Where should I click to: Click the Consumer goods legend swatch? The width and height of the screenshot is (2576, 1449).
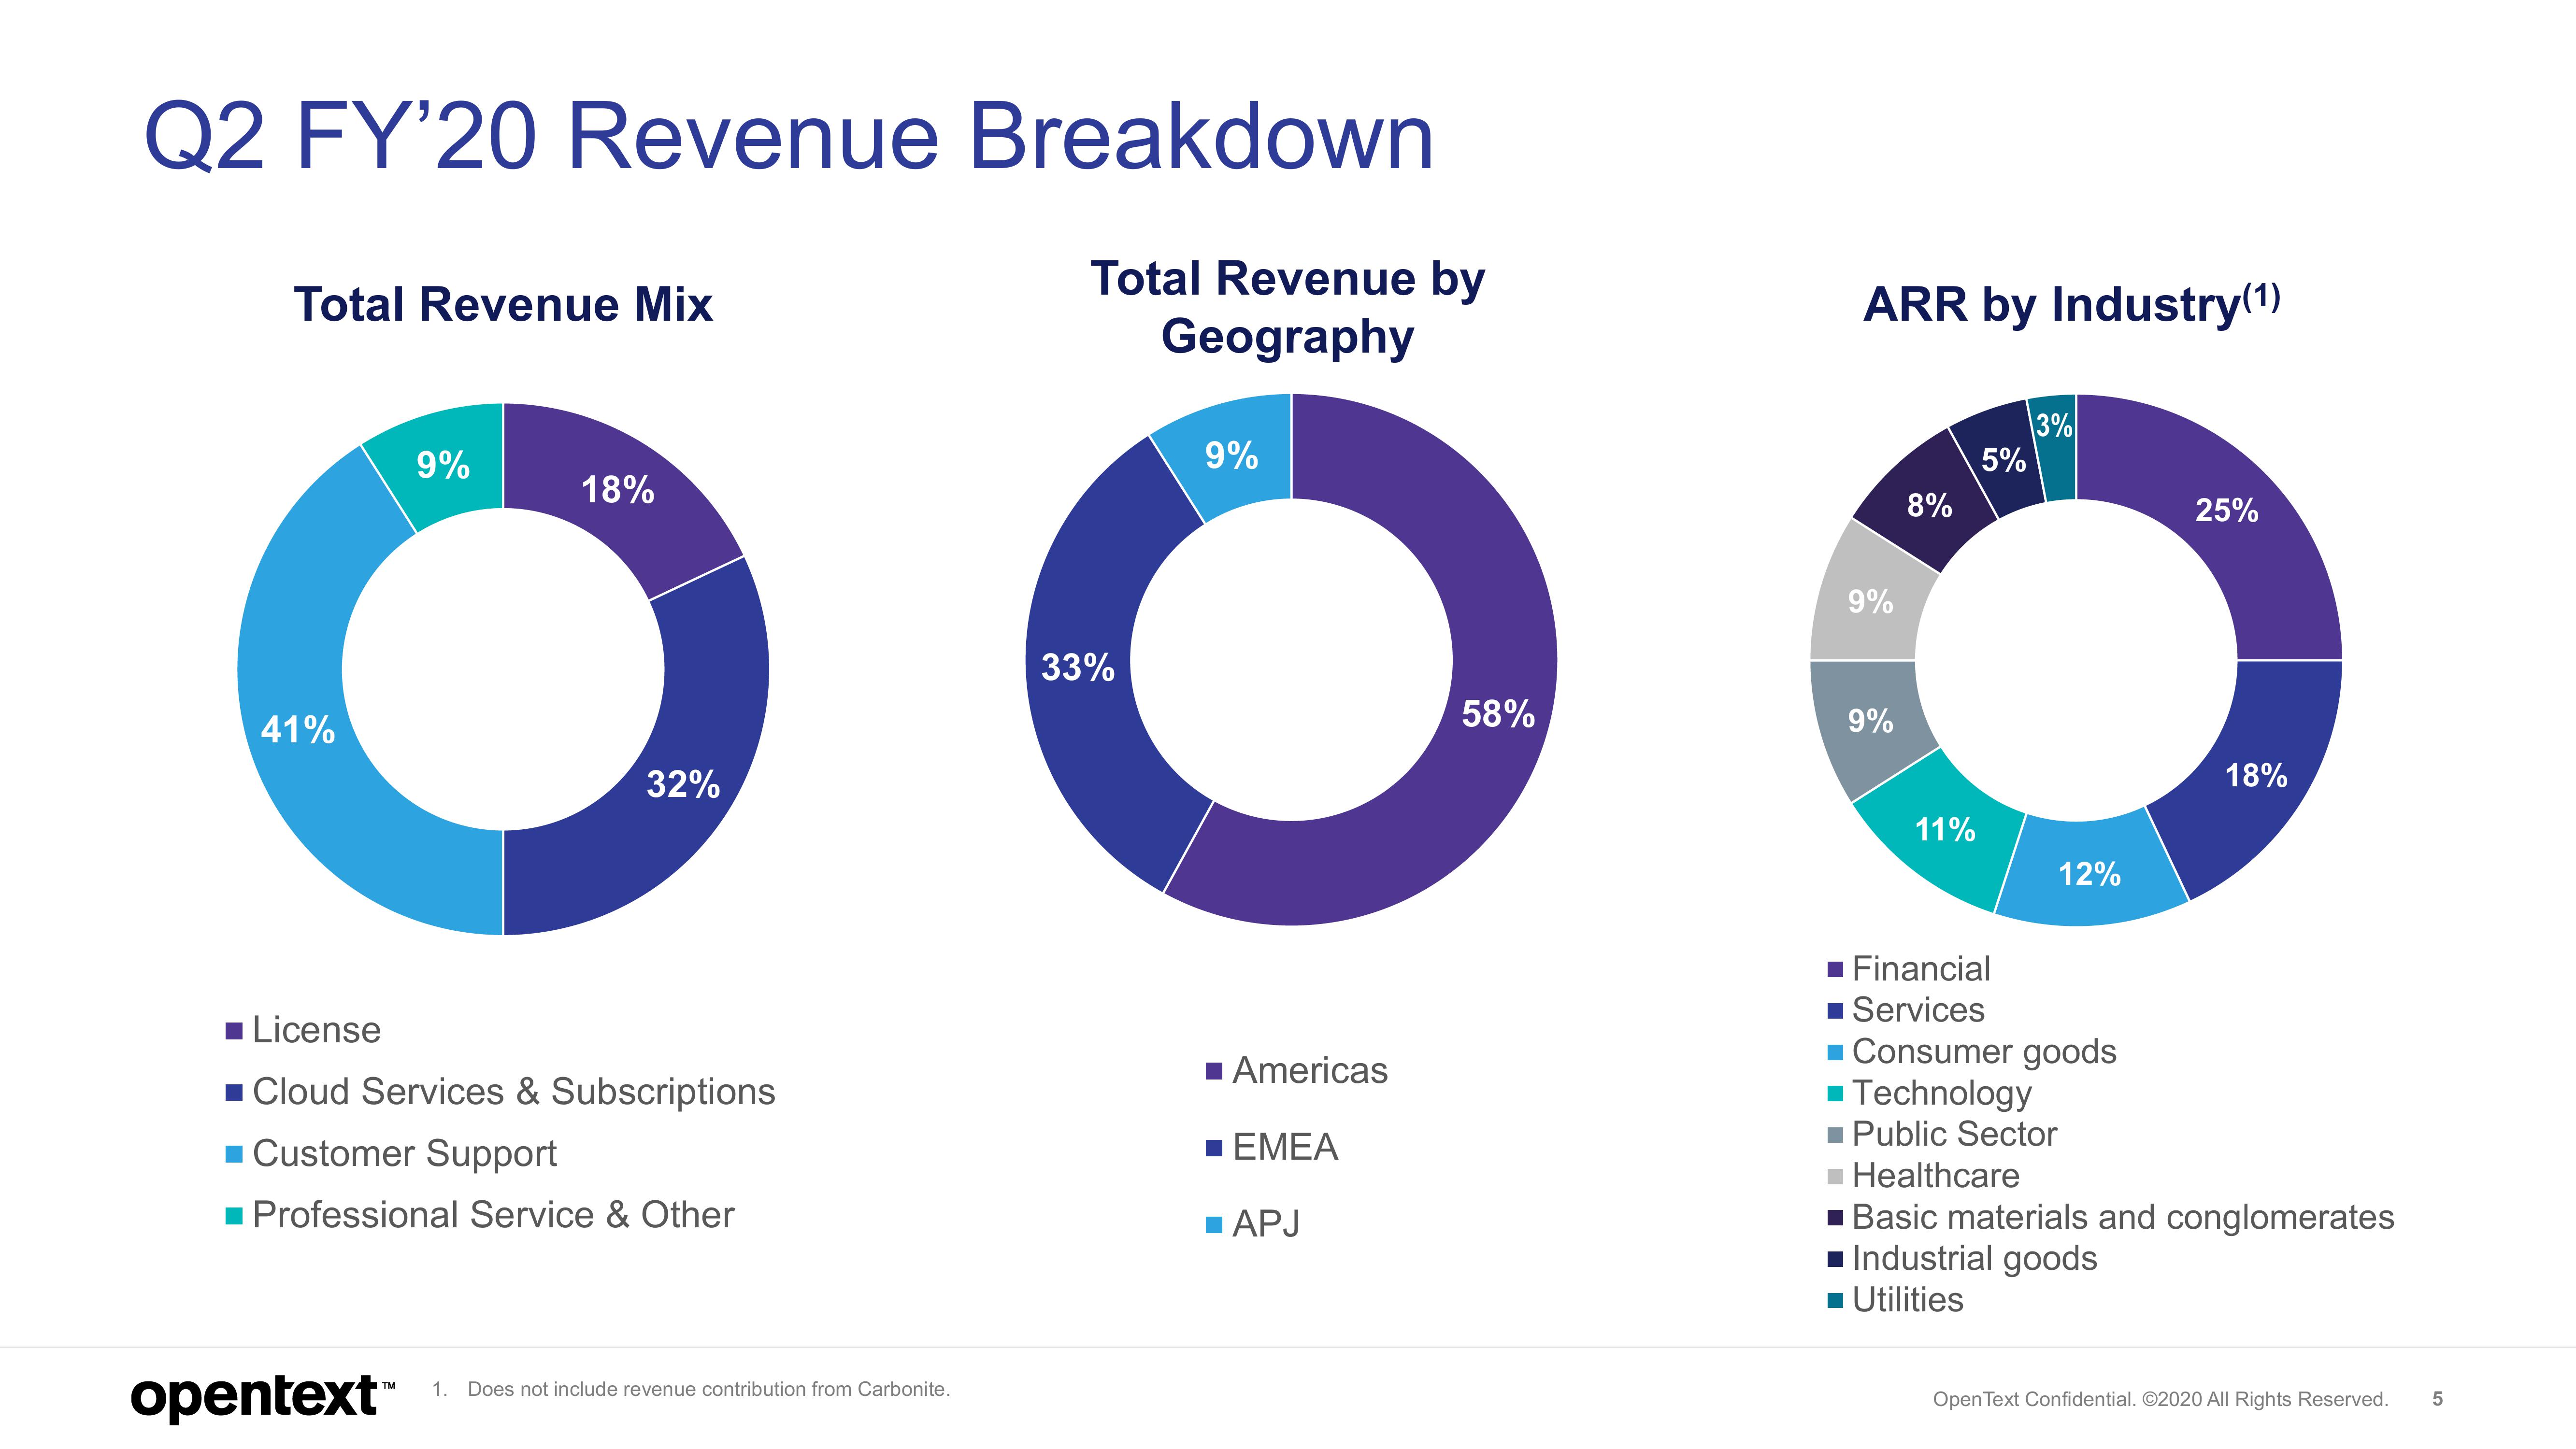(1835, 1052)
